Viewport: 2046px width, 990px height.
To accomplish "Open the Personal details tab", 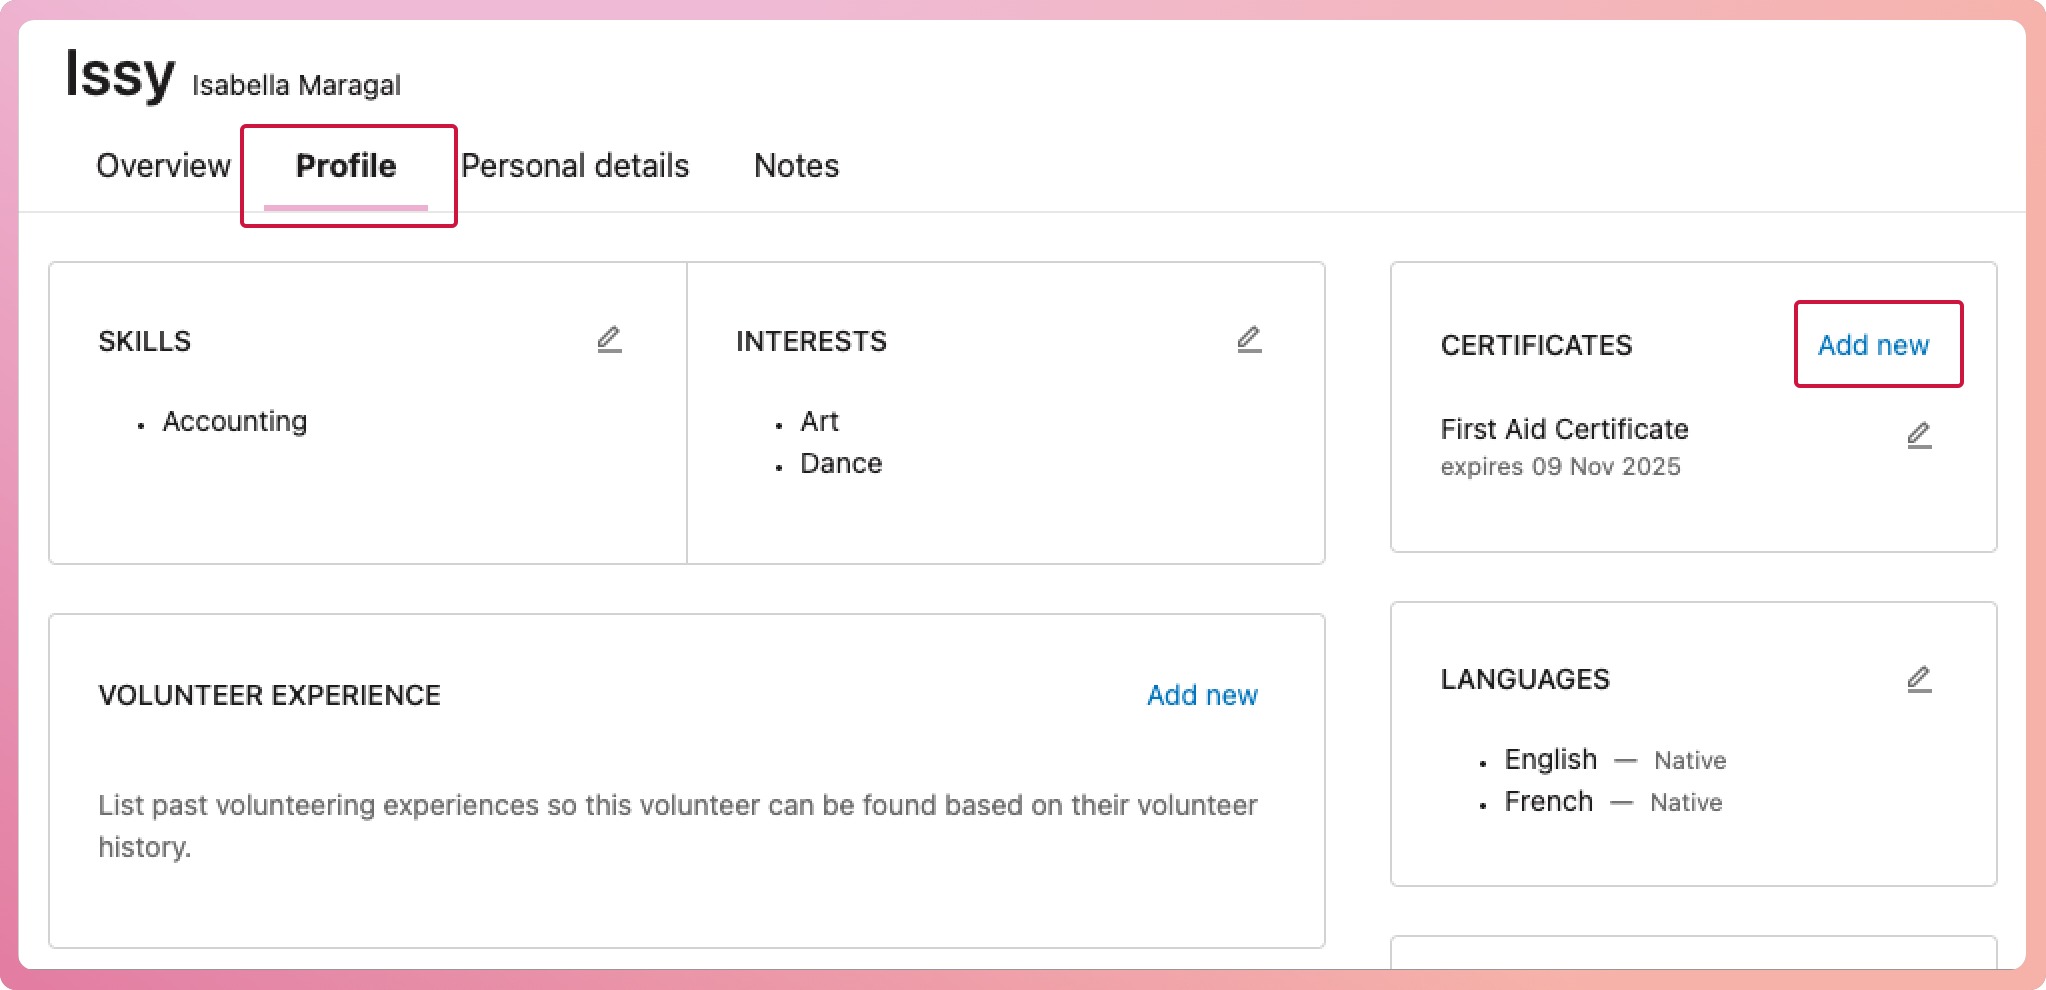I will pos(575,166).
